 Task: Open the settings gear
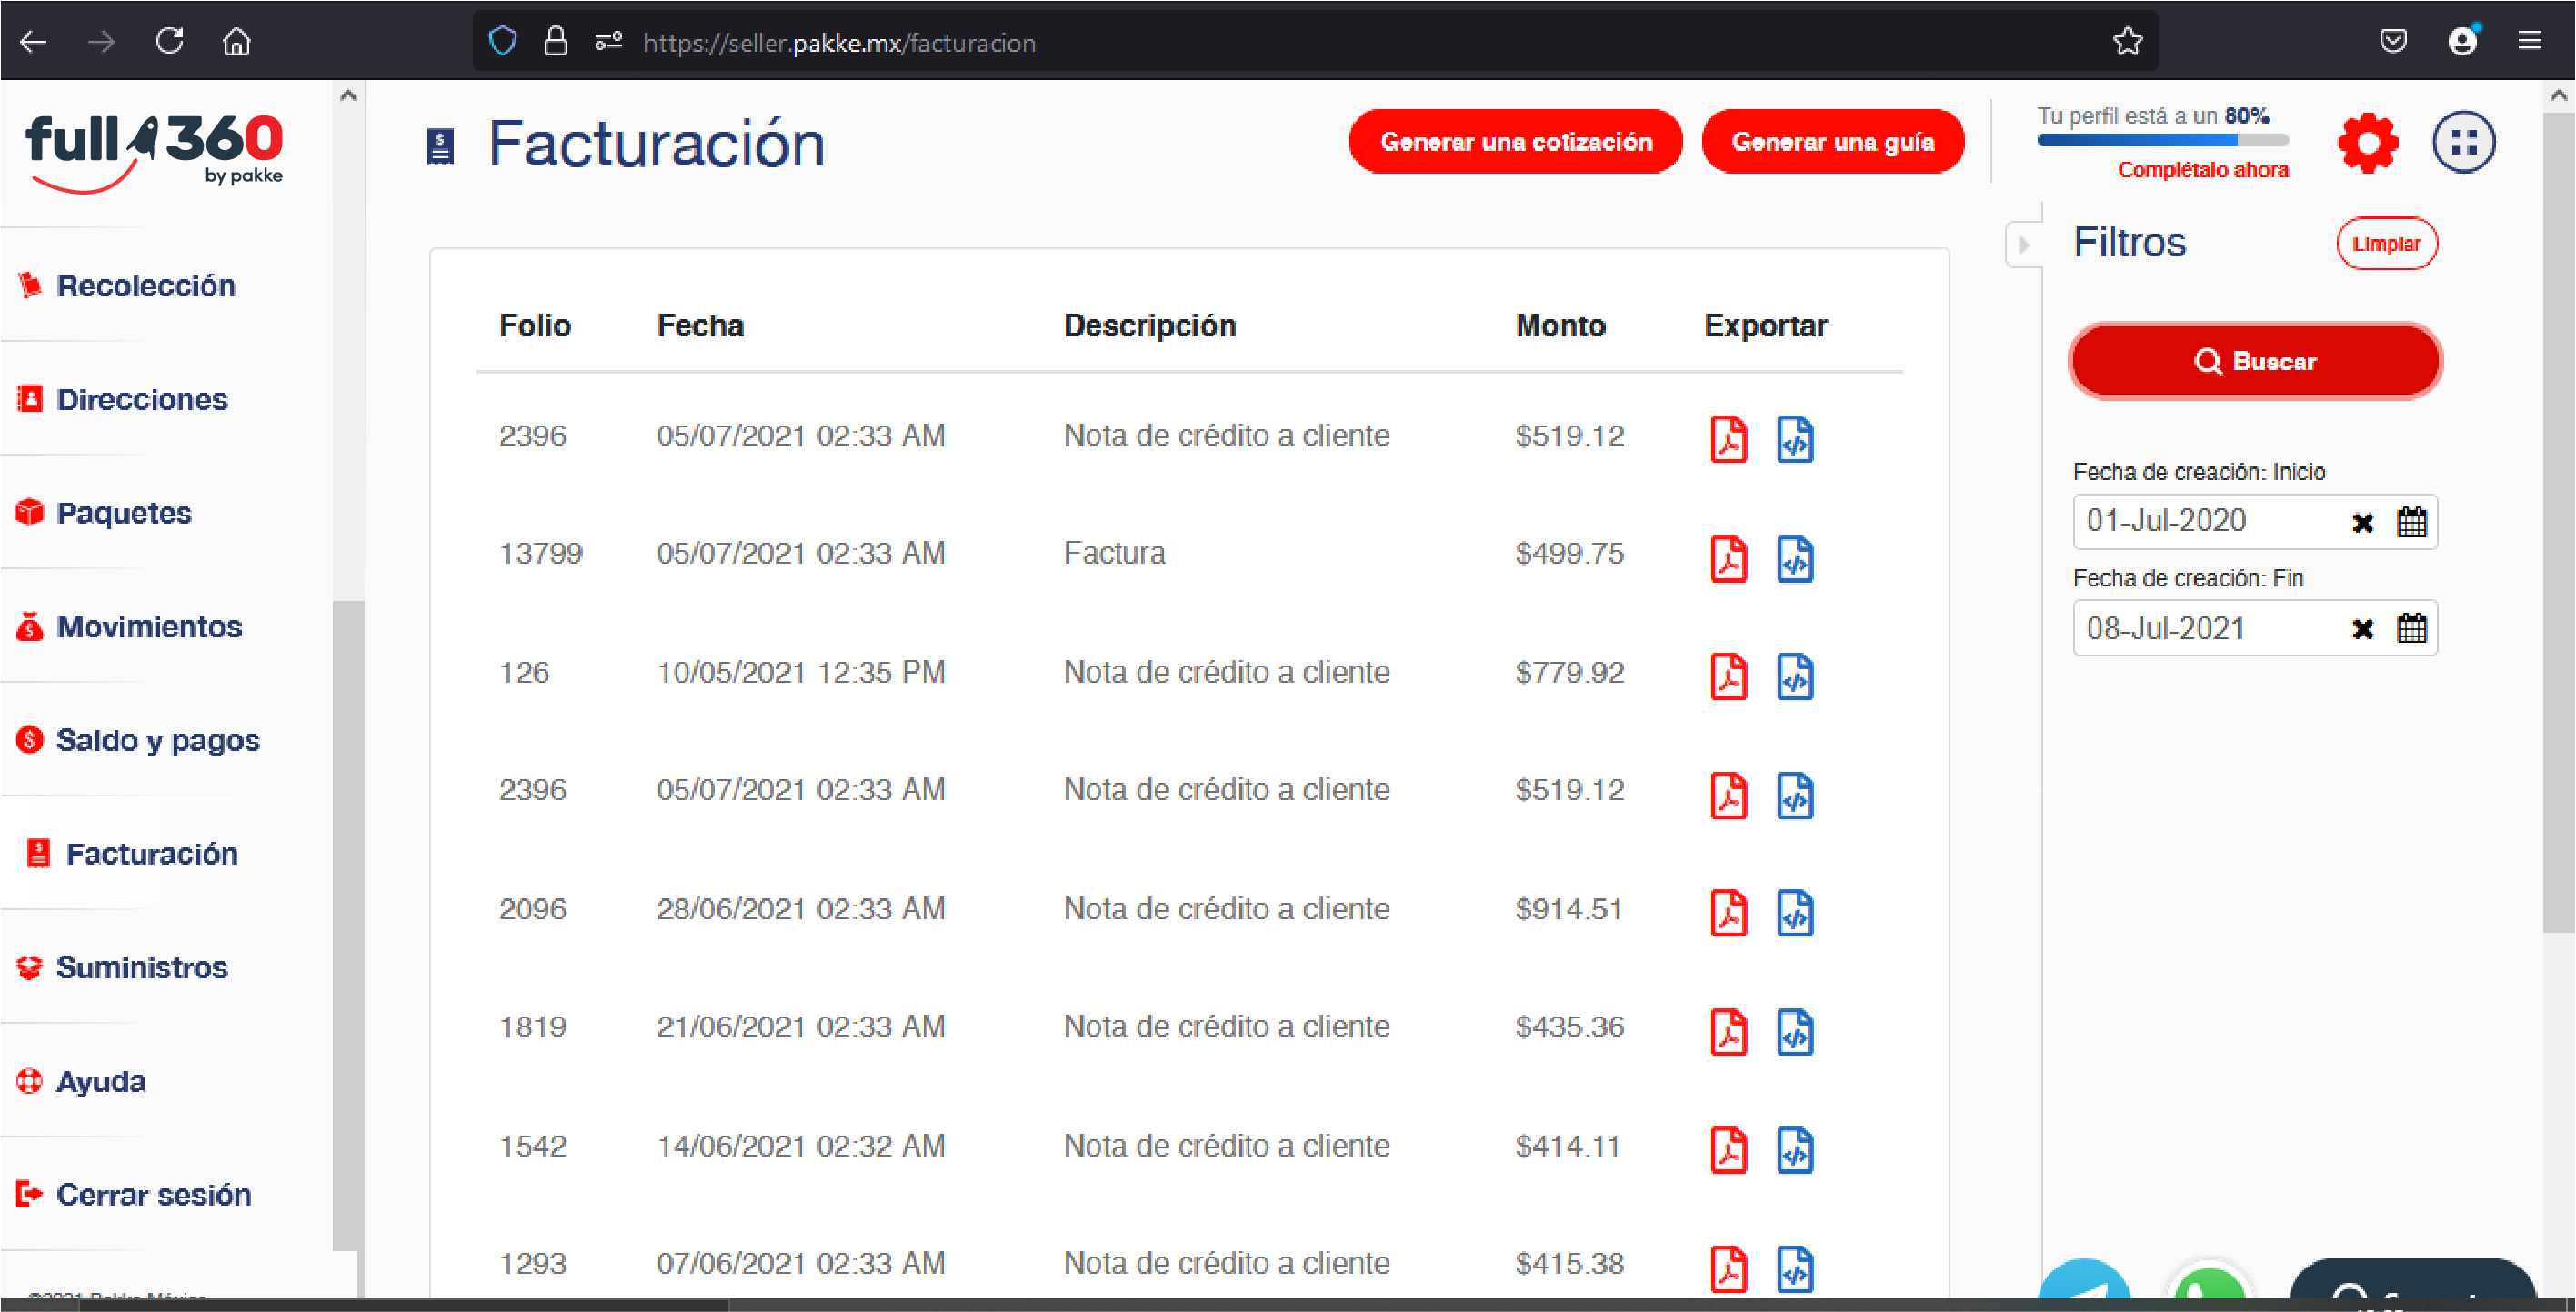(x=2367, y=142)
